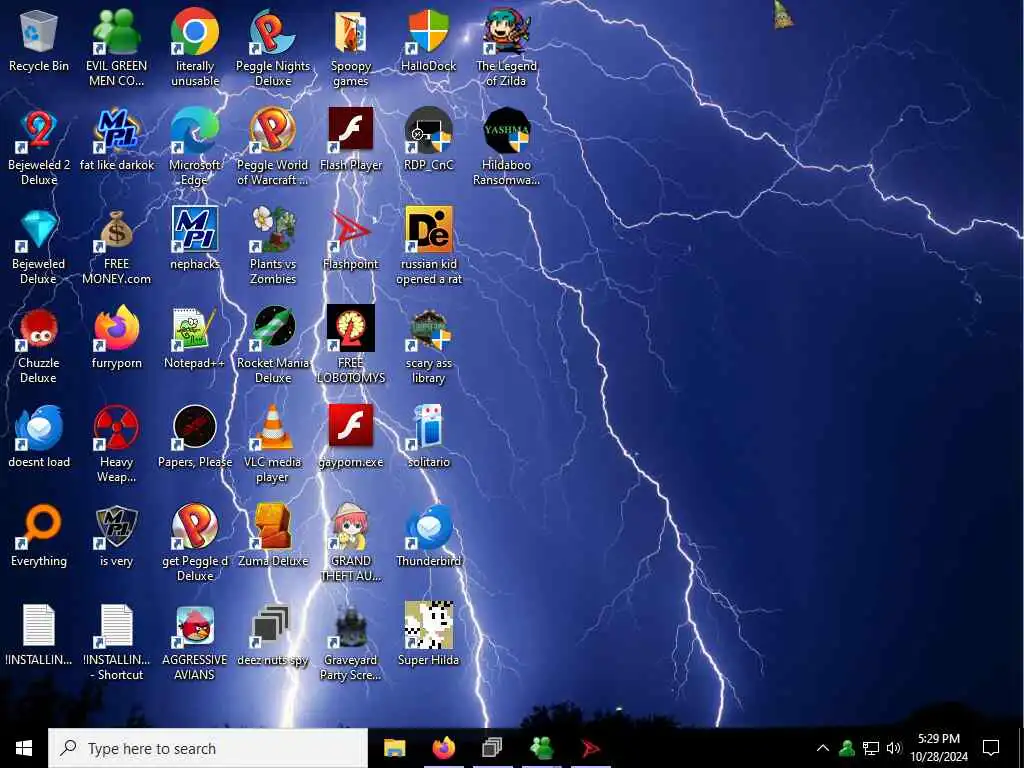Click the !INSTALLIN... text file icon
Image resolution: width=1024 pixels, height=768 pixels.
(x=39, y=626)
